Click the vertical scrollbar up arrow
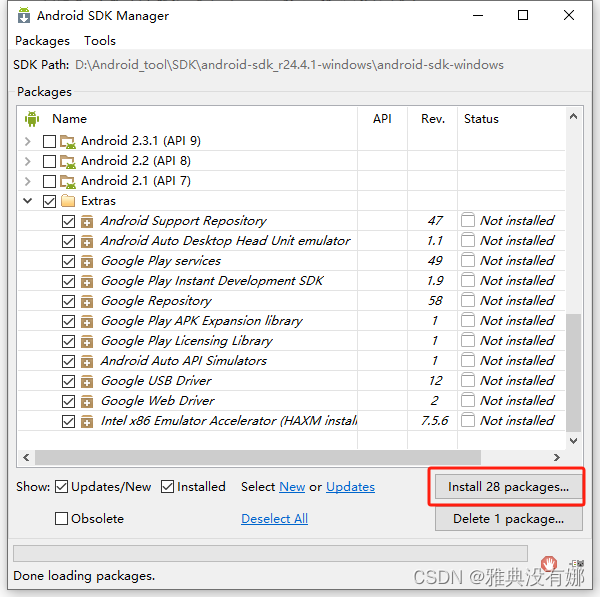This screenshot has height=597, width=600. pyautogui.click(x=573, y=116)
